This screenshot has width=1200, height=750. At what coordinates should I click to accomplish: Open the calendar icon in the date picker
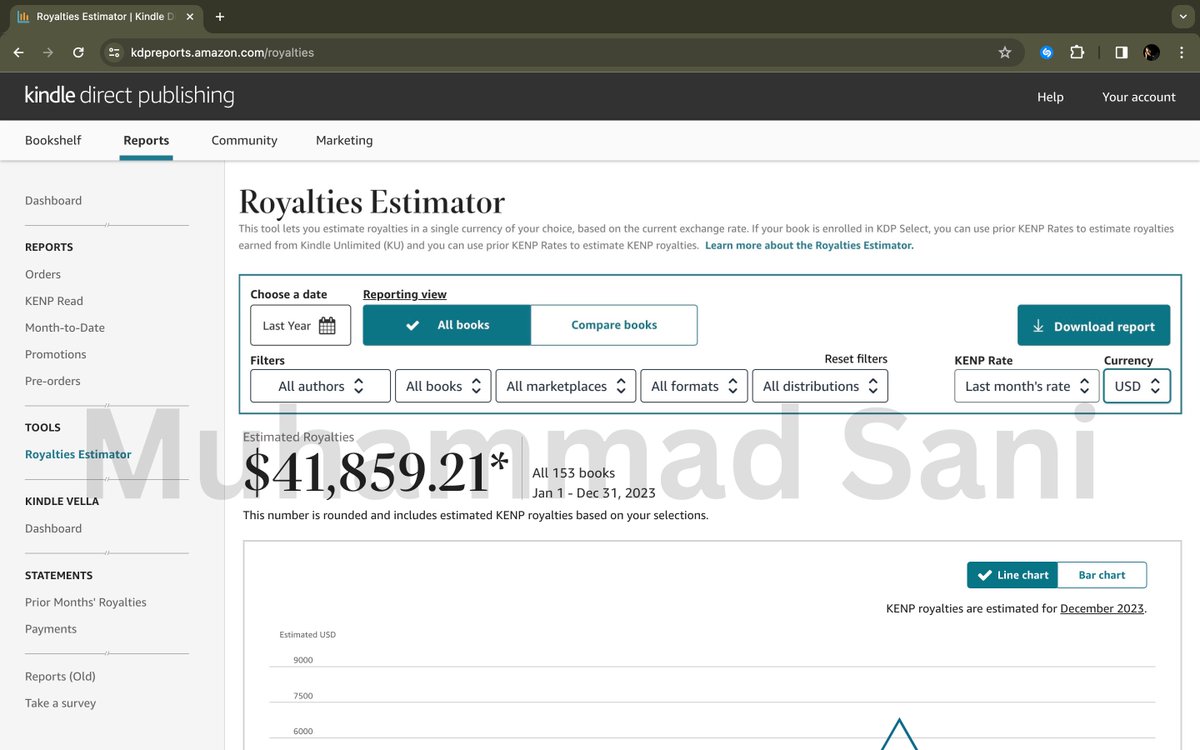[327, 325]
